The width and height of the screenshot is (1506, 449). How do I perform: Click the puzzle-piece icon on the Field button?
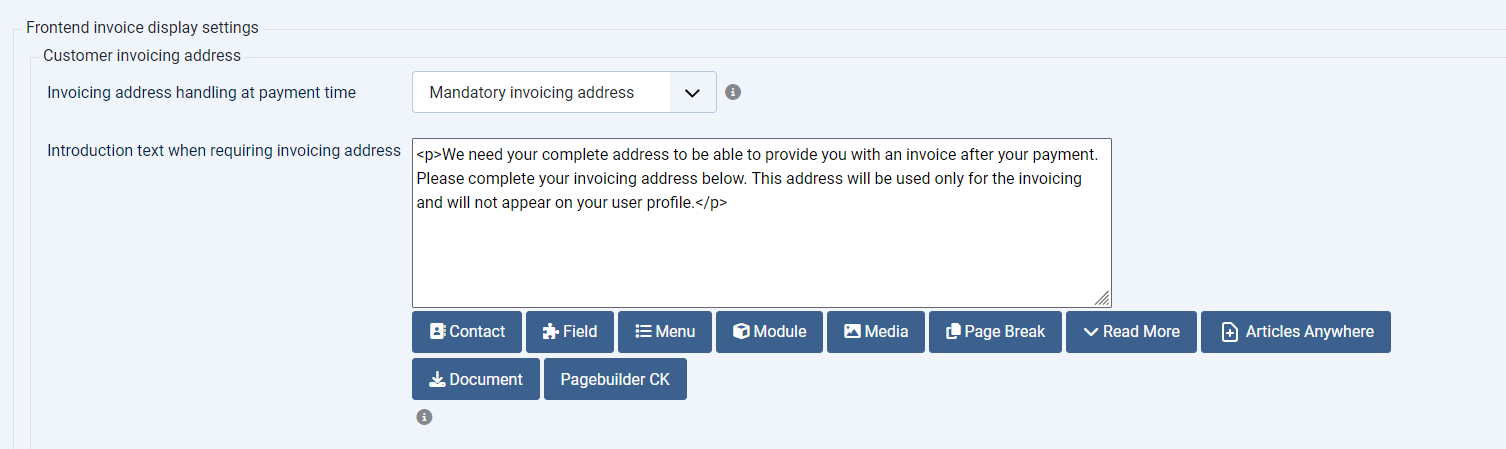tap(550, 331)
